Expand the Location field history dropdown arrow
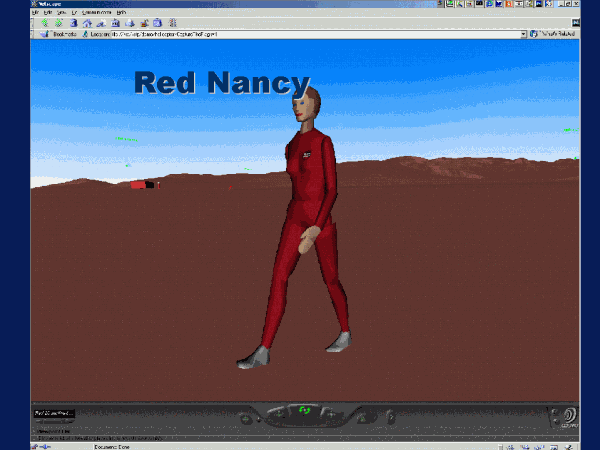This screenshot has height=450, width=600. (x=523, y=34)
